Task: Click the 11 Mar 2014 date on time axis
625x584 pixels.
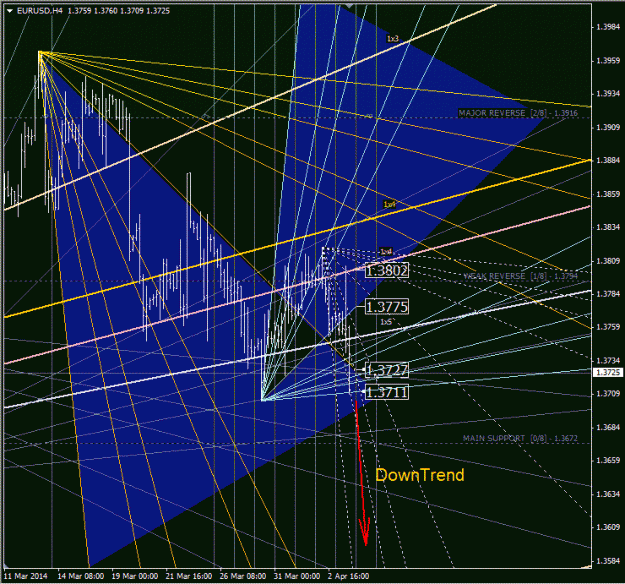Action: (26, 576)
